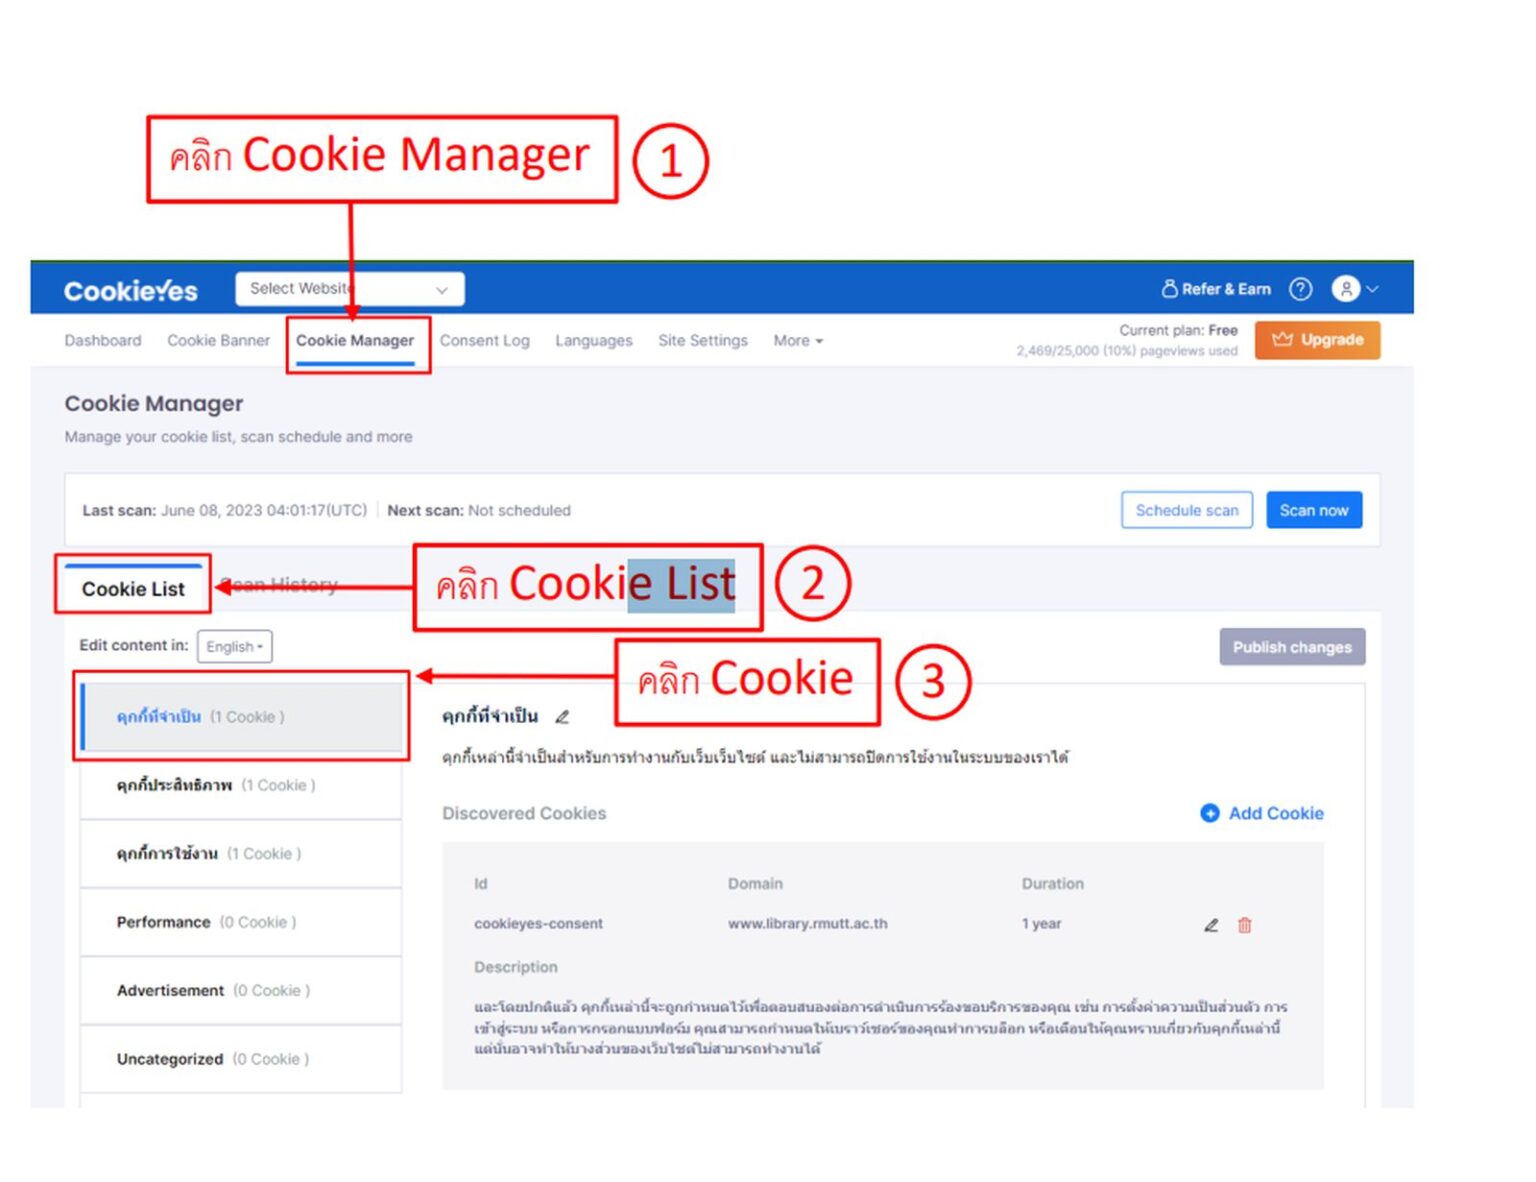Change the English content language dropdown
The height and width of the screenshot is (1182, 1536).
click(235, 647)
